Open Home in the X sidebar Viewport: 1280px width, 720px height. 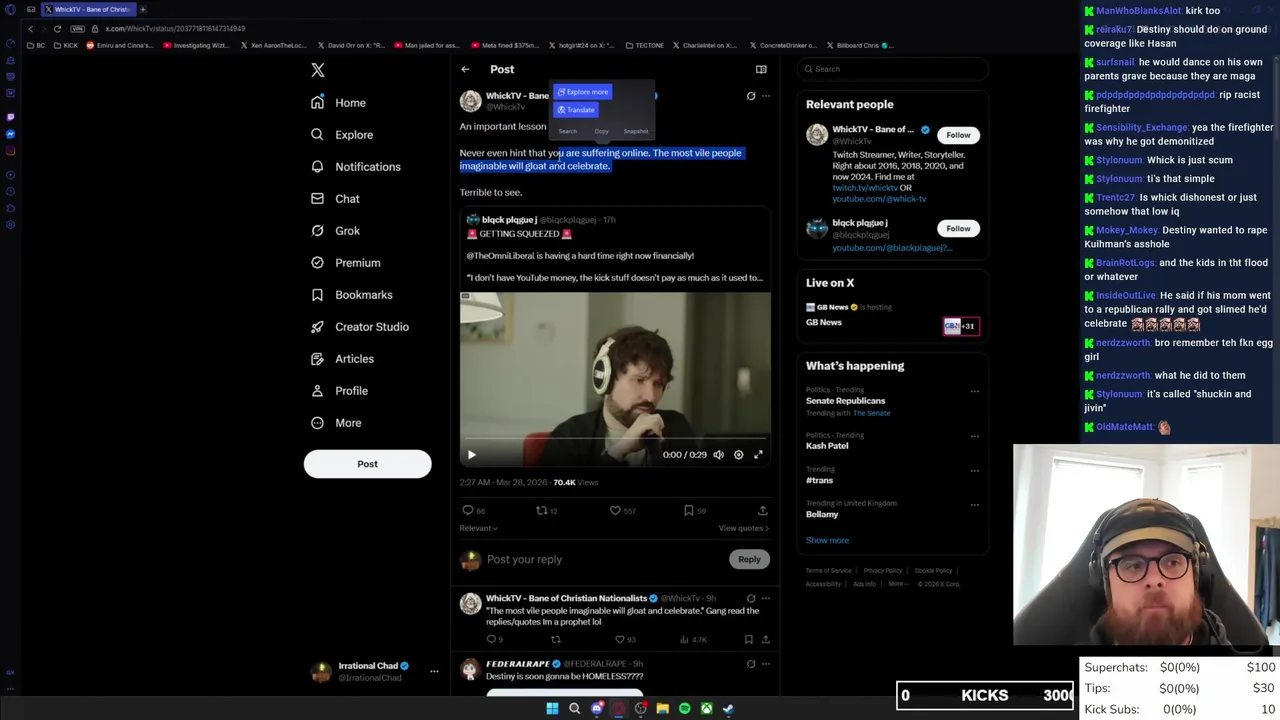pos(338,103)
